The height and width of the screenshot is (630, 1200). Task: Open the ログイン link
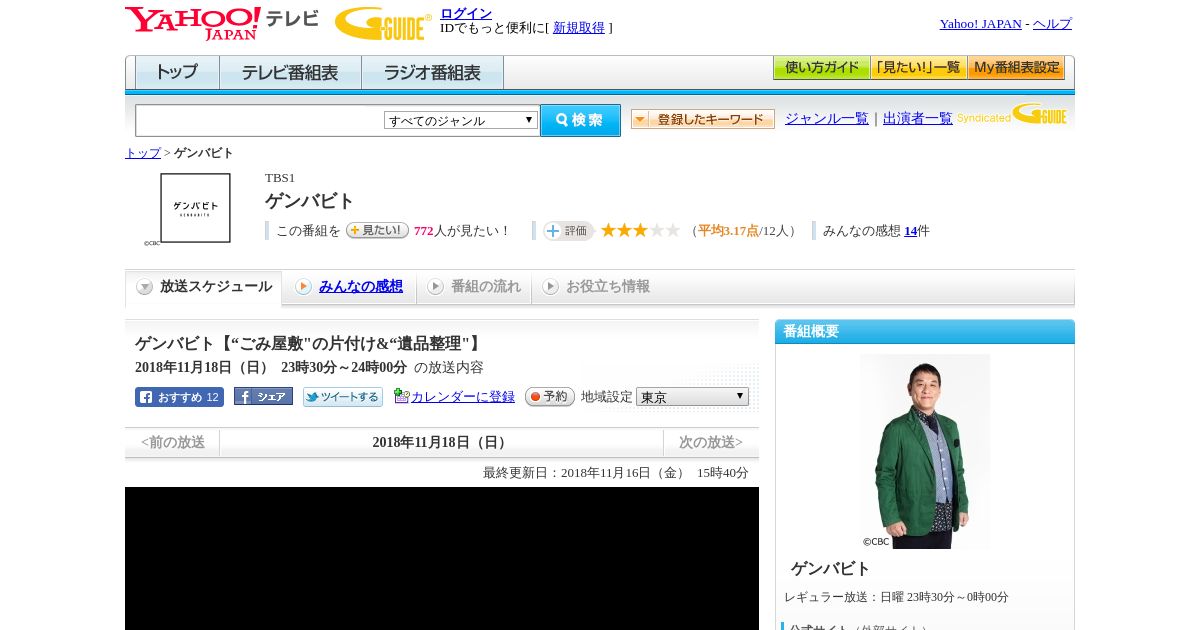[466, 13]
